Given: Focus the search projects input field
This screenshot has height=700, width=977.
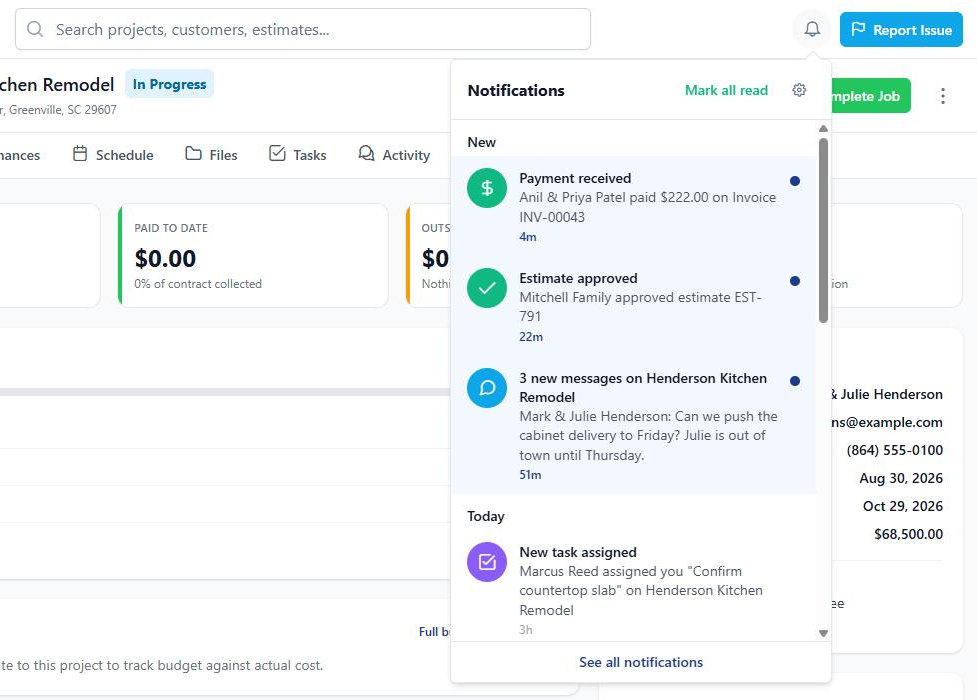Looking at the screenshot, I should pyautogui.click(x=303, y=29).
